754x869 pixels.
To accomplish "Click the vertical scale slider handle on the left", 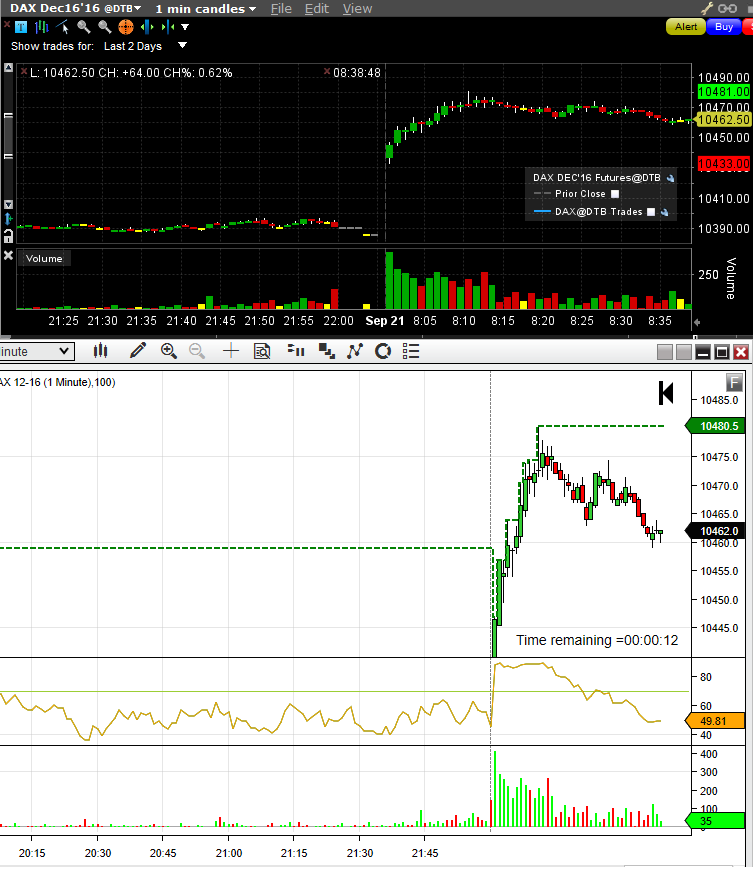I will pyautogui.click(x=8, y=136).
